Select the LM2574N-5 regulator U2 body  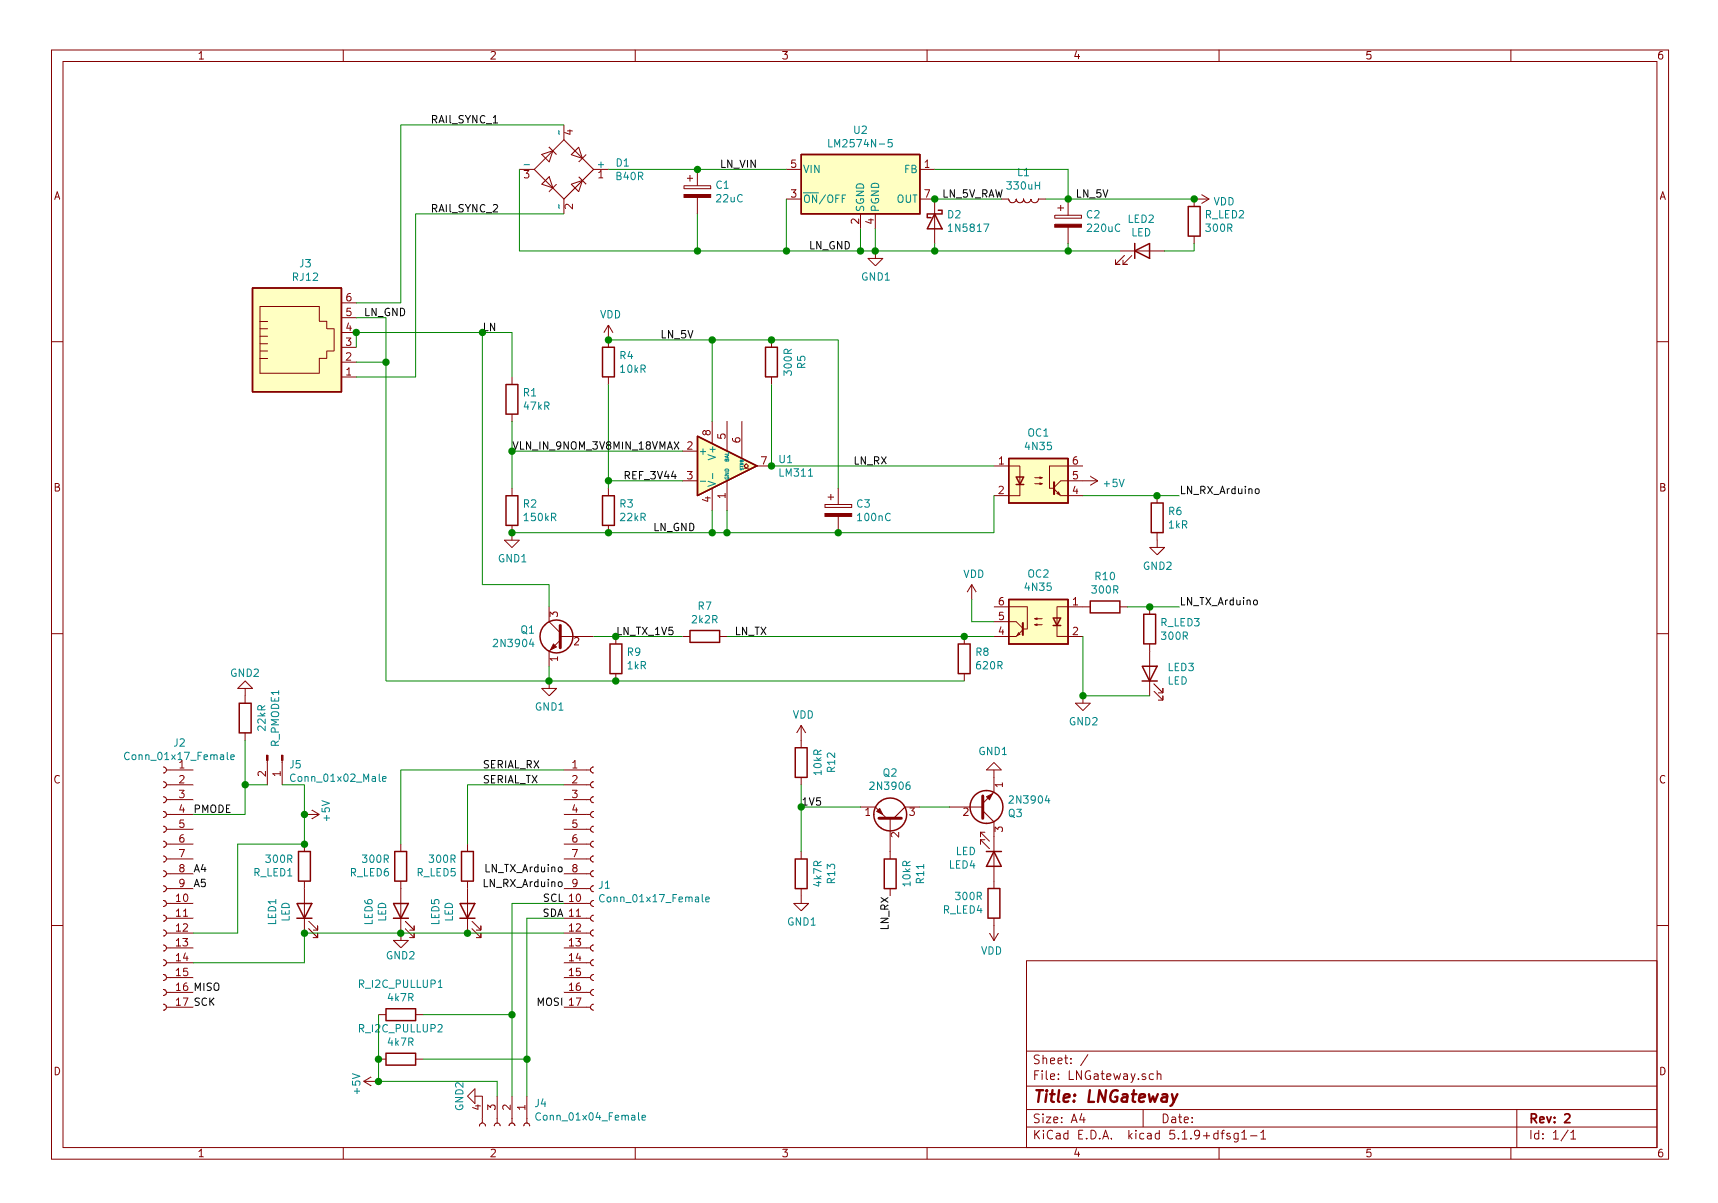click(x=860, y=184)
